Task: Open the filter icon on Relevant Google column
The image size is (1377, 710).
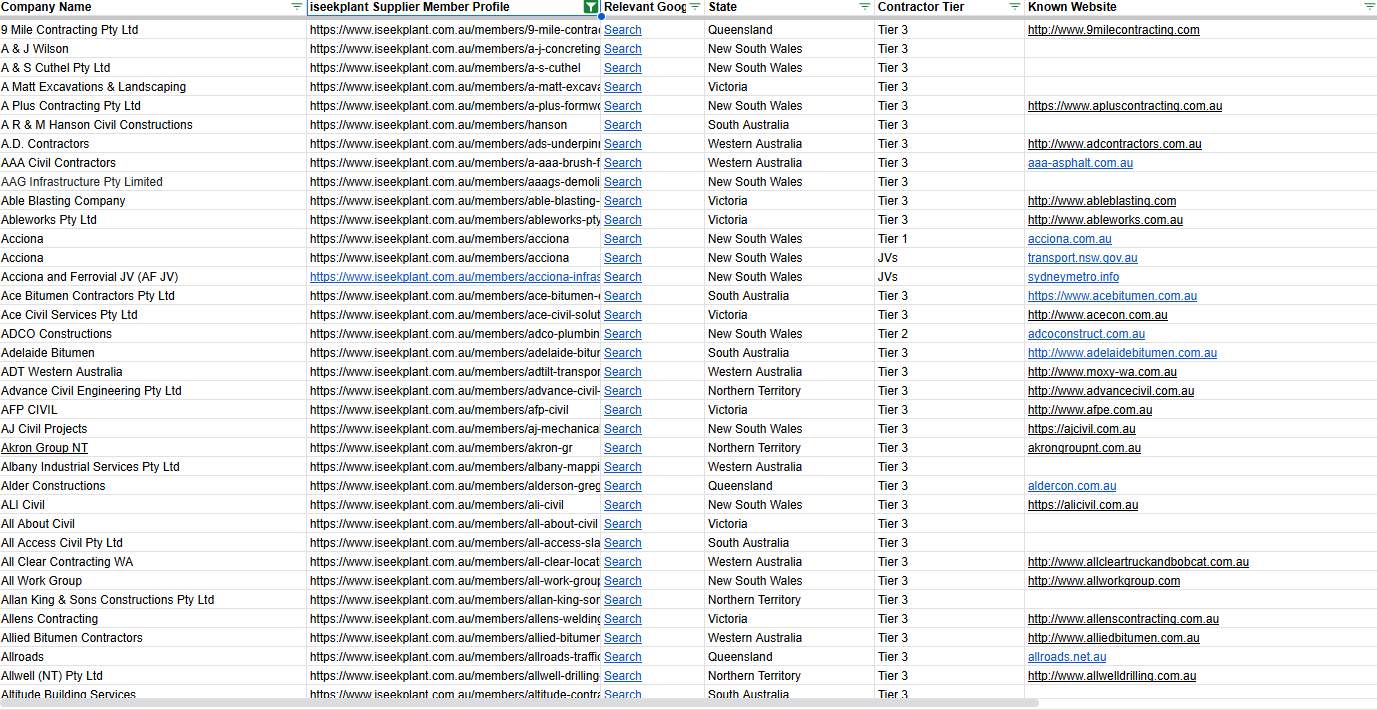Action: (695, 7)
